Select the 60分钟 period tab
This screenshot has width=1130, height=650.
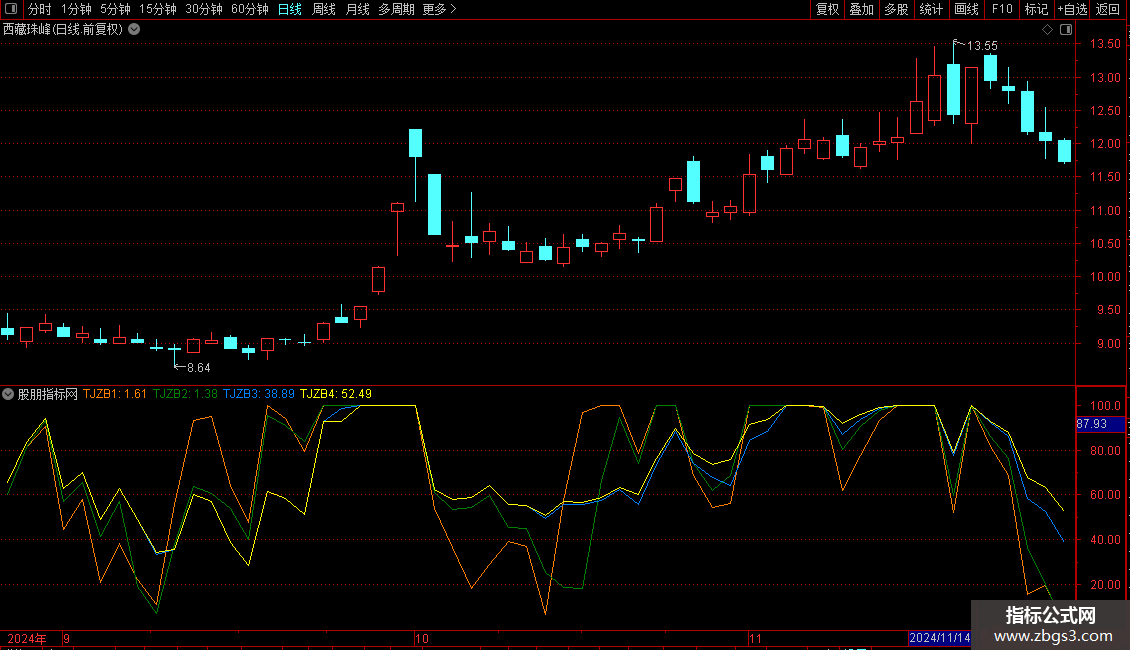(250, 9)
